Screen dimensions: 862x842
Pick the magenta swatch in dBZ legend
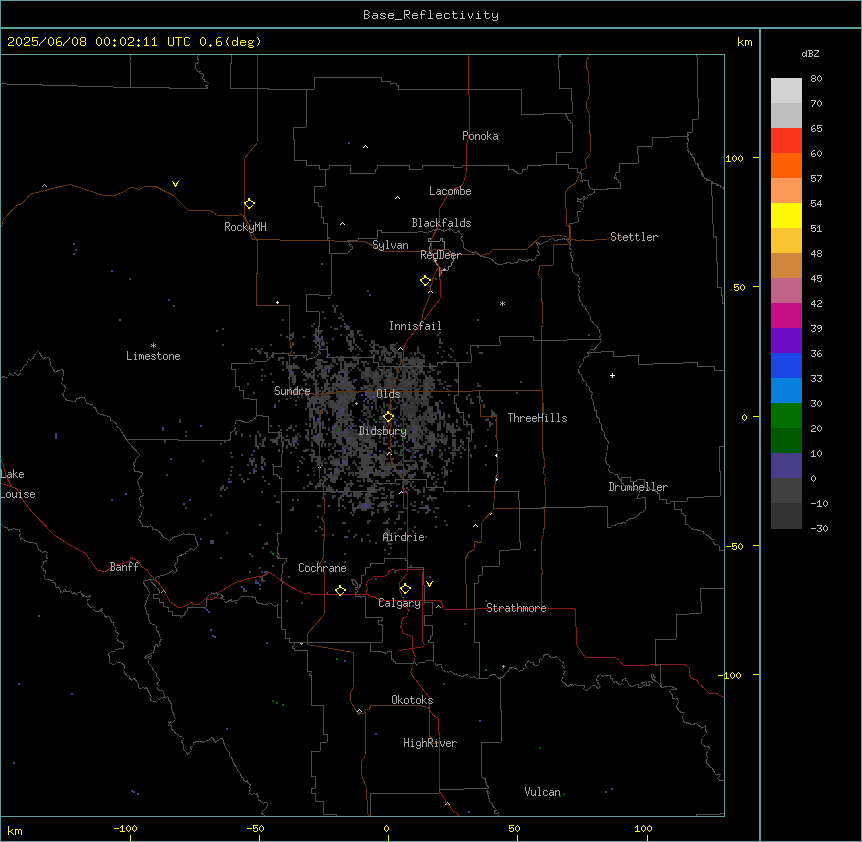pyautogui.click(x=786, y=315)
